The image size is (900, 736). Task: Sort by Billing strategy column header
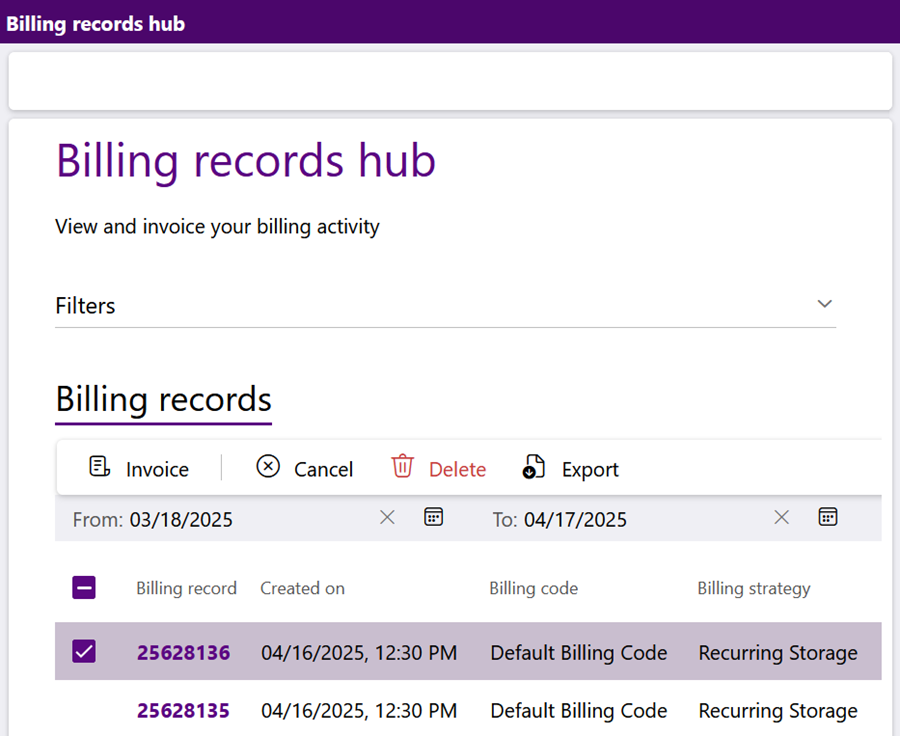tap(754, 588)
